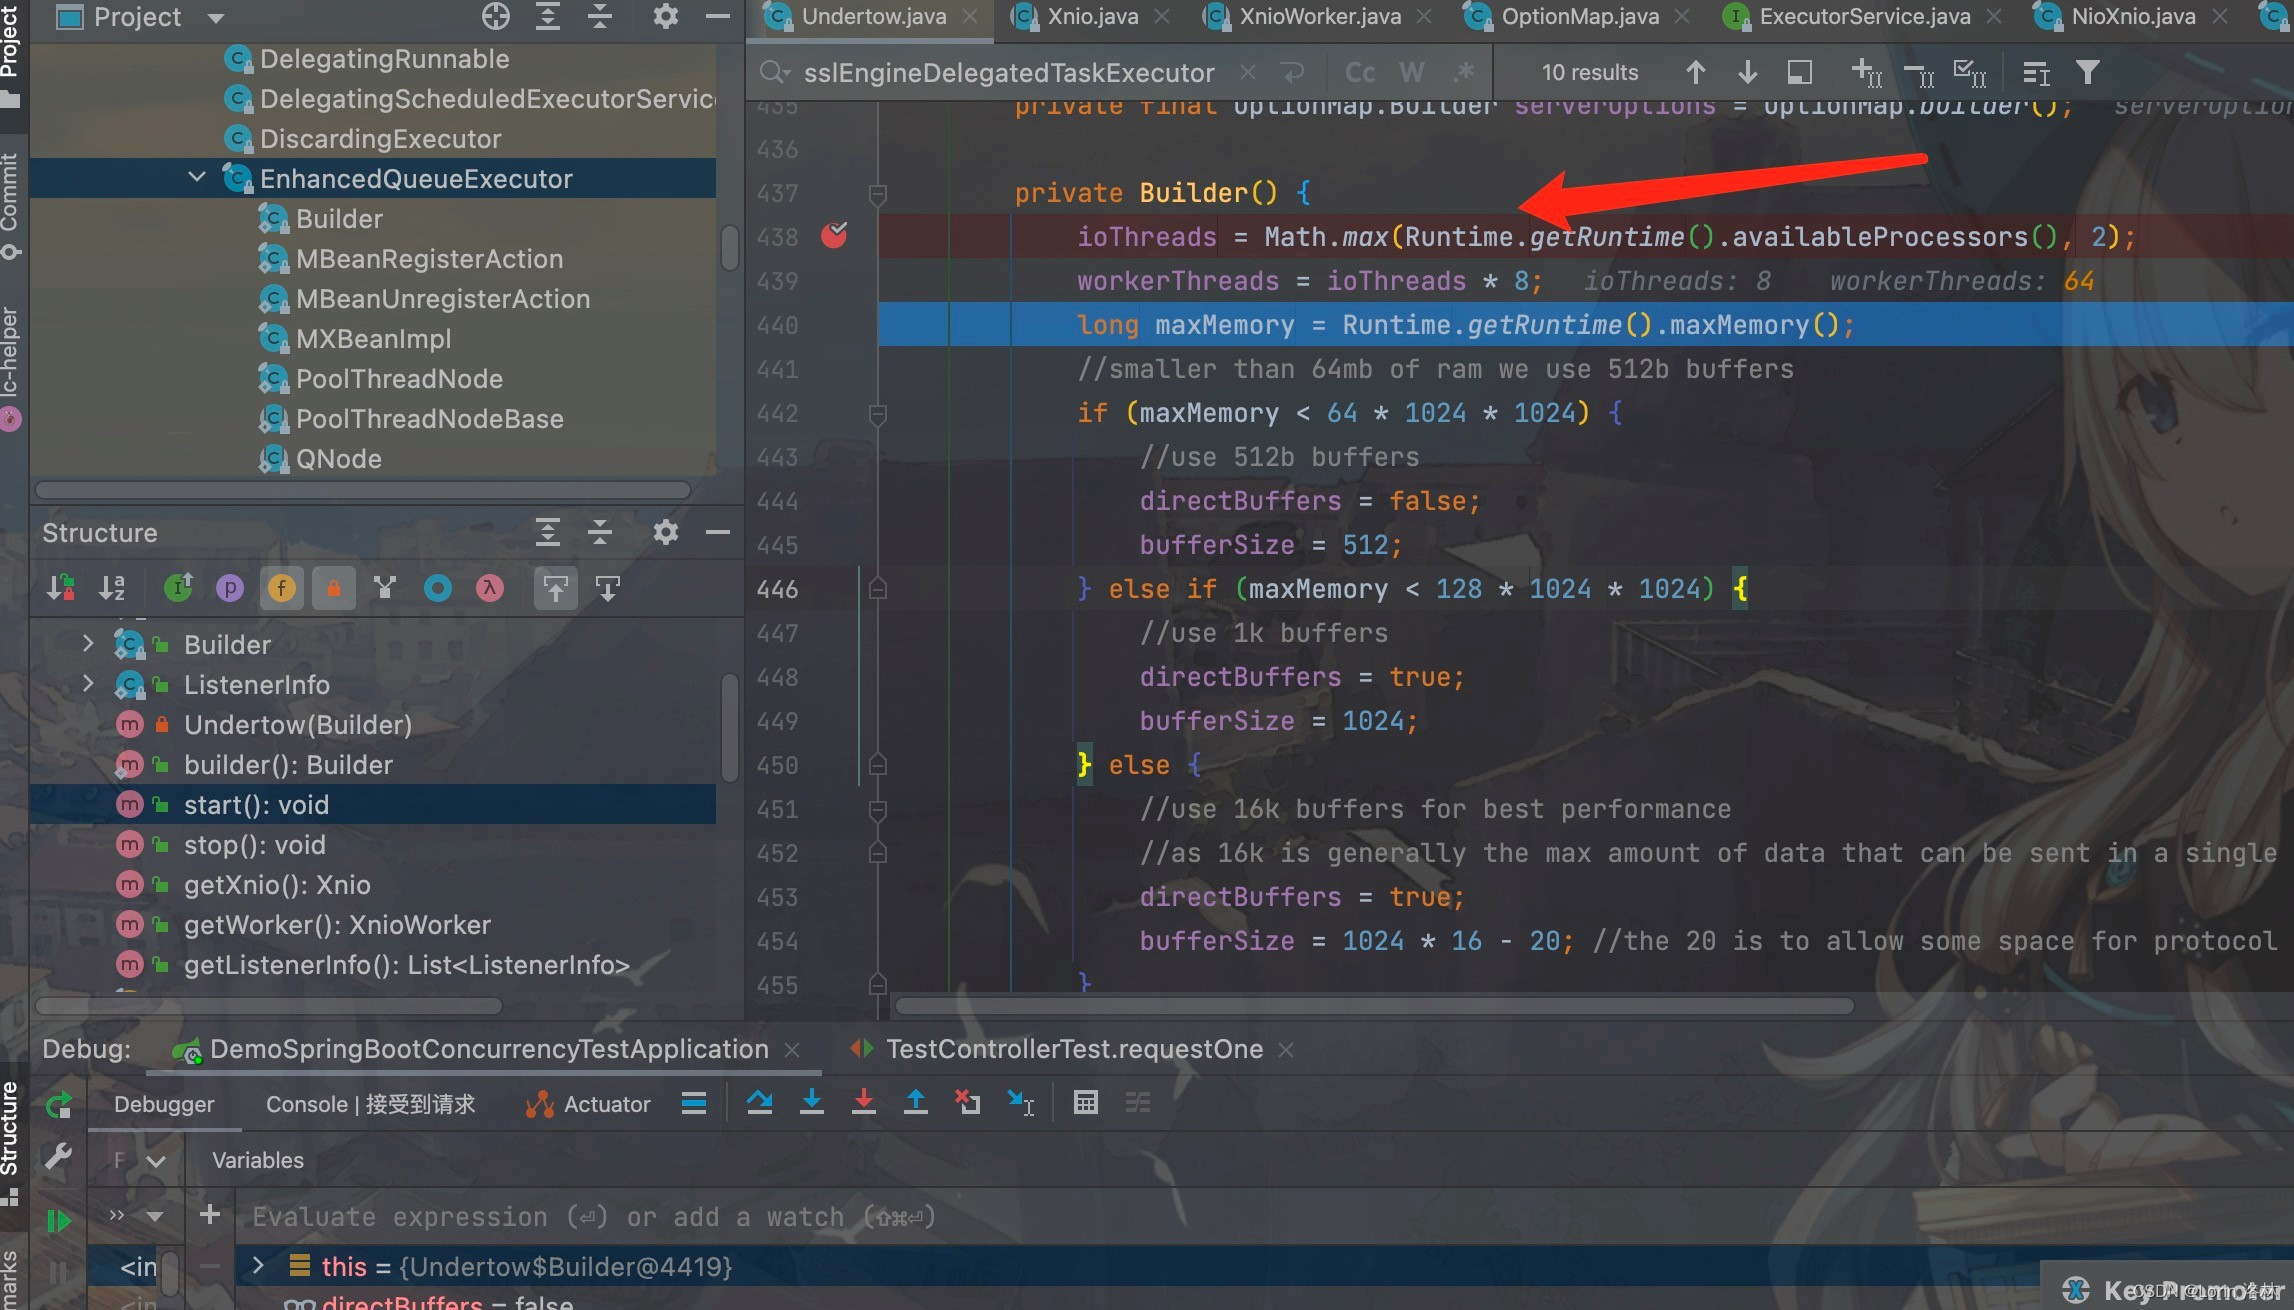Expand all in Project panel
This screenshot has width=2294, height=1310.
[x=547, y=16]
